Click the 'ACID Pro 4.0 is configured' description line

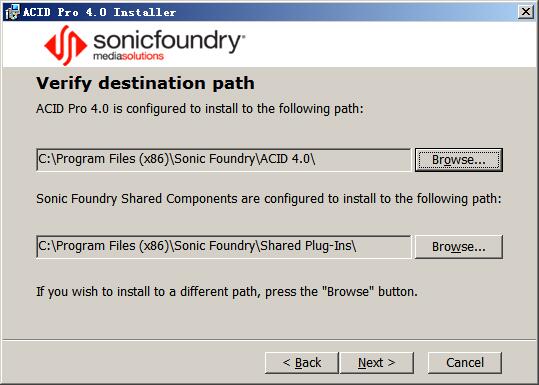[200, 109]
